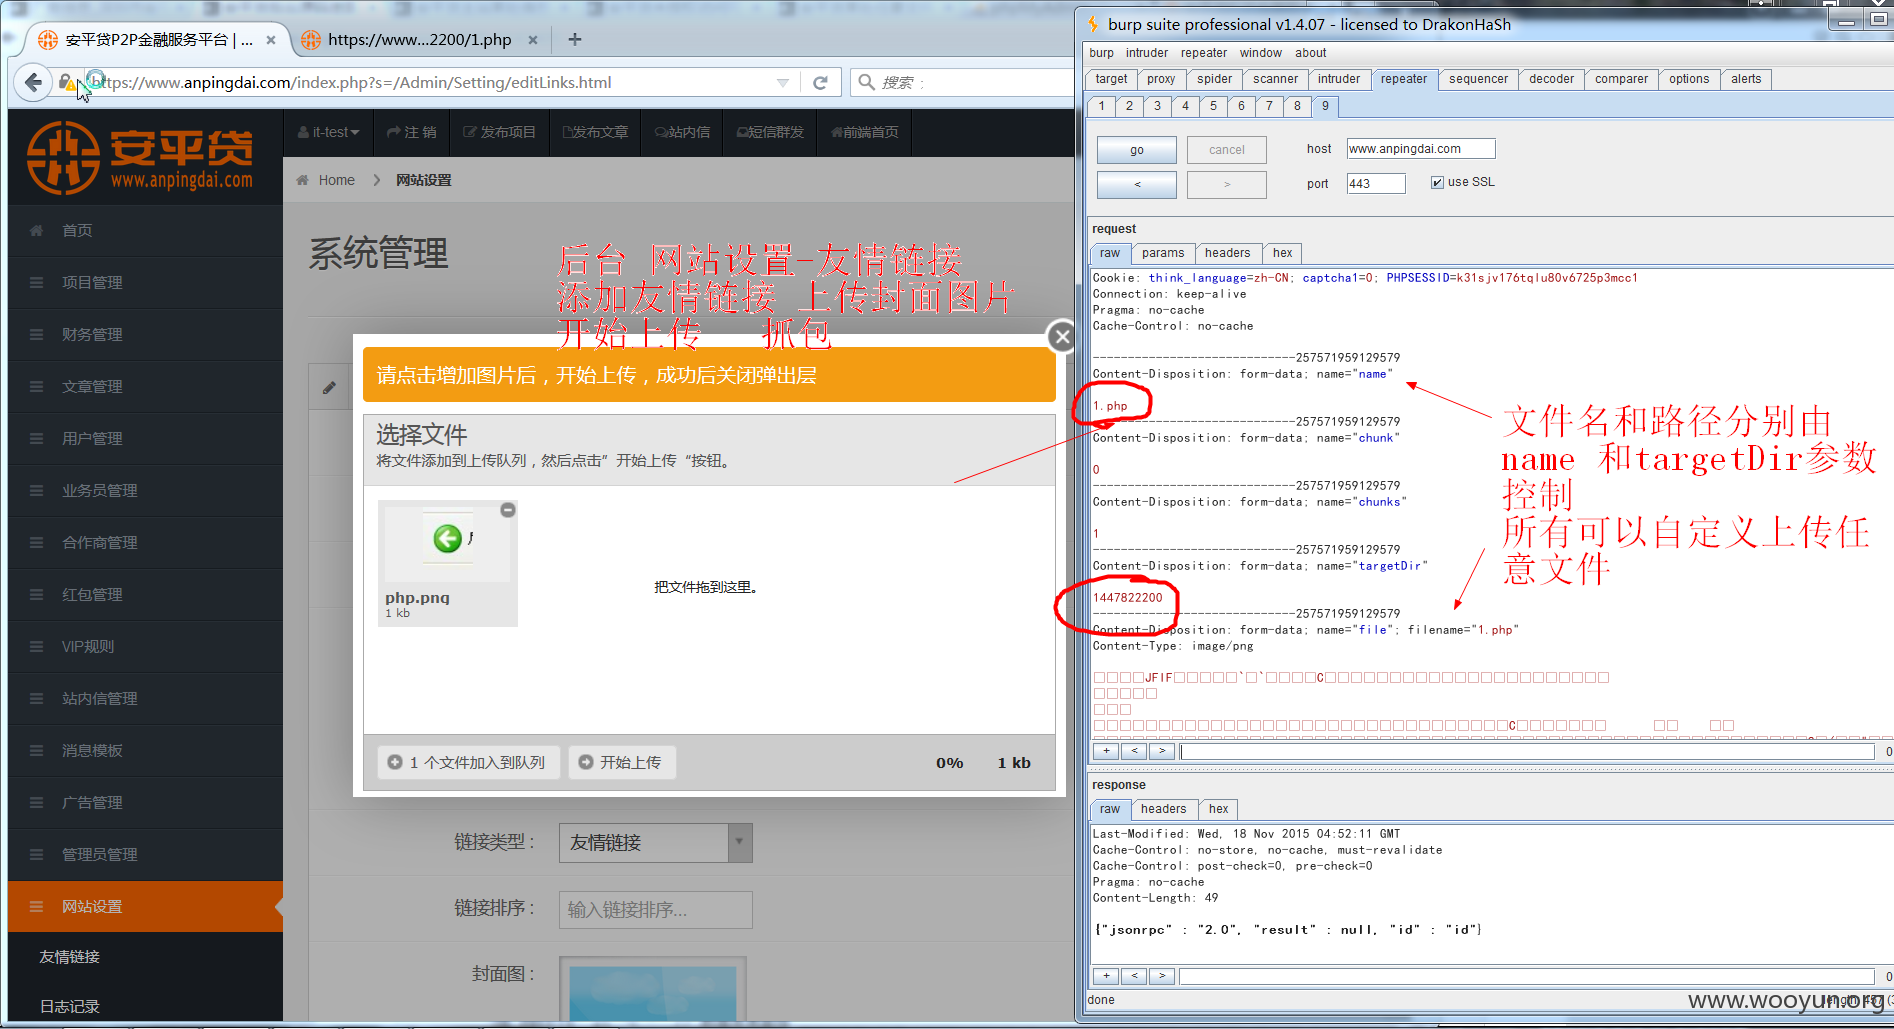Screen dimensions: 1894x1029
Task: Open 红包管理 sidebar menu
Action: pyautogui.click(x=145, y=594)
